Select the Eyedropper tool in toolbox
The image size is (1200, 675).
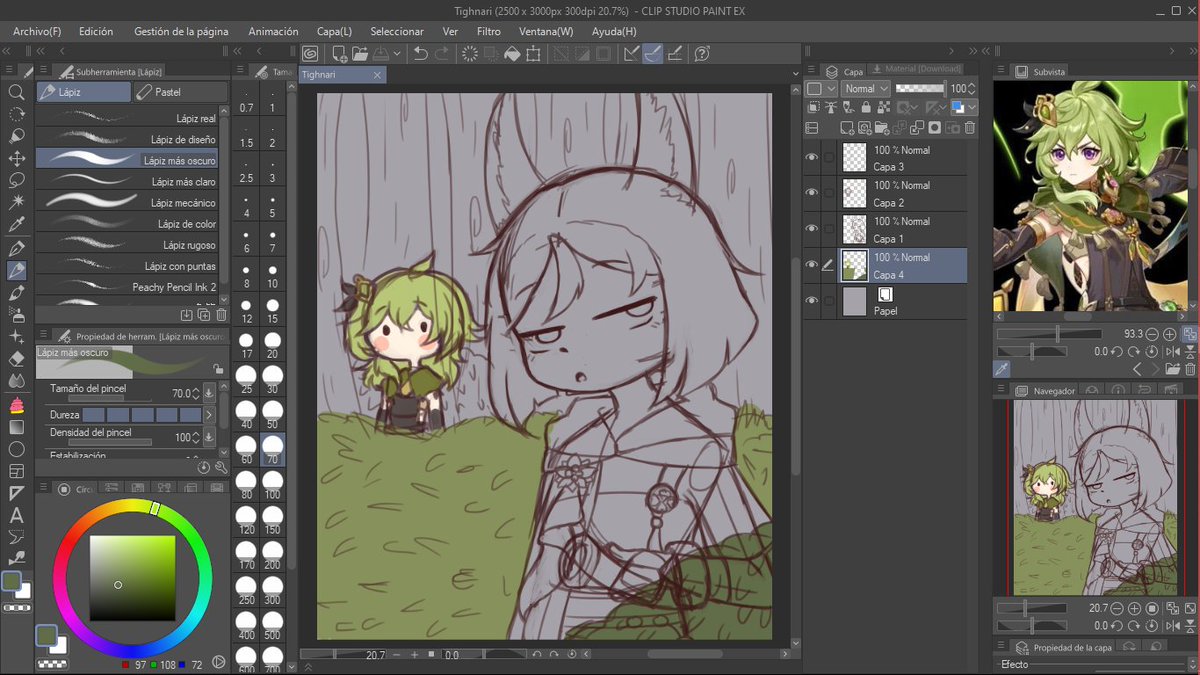click(x=16, y=225)
